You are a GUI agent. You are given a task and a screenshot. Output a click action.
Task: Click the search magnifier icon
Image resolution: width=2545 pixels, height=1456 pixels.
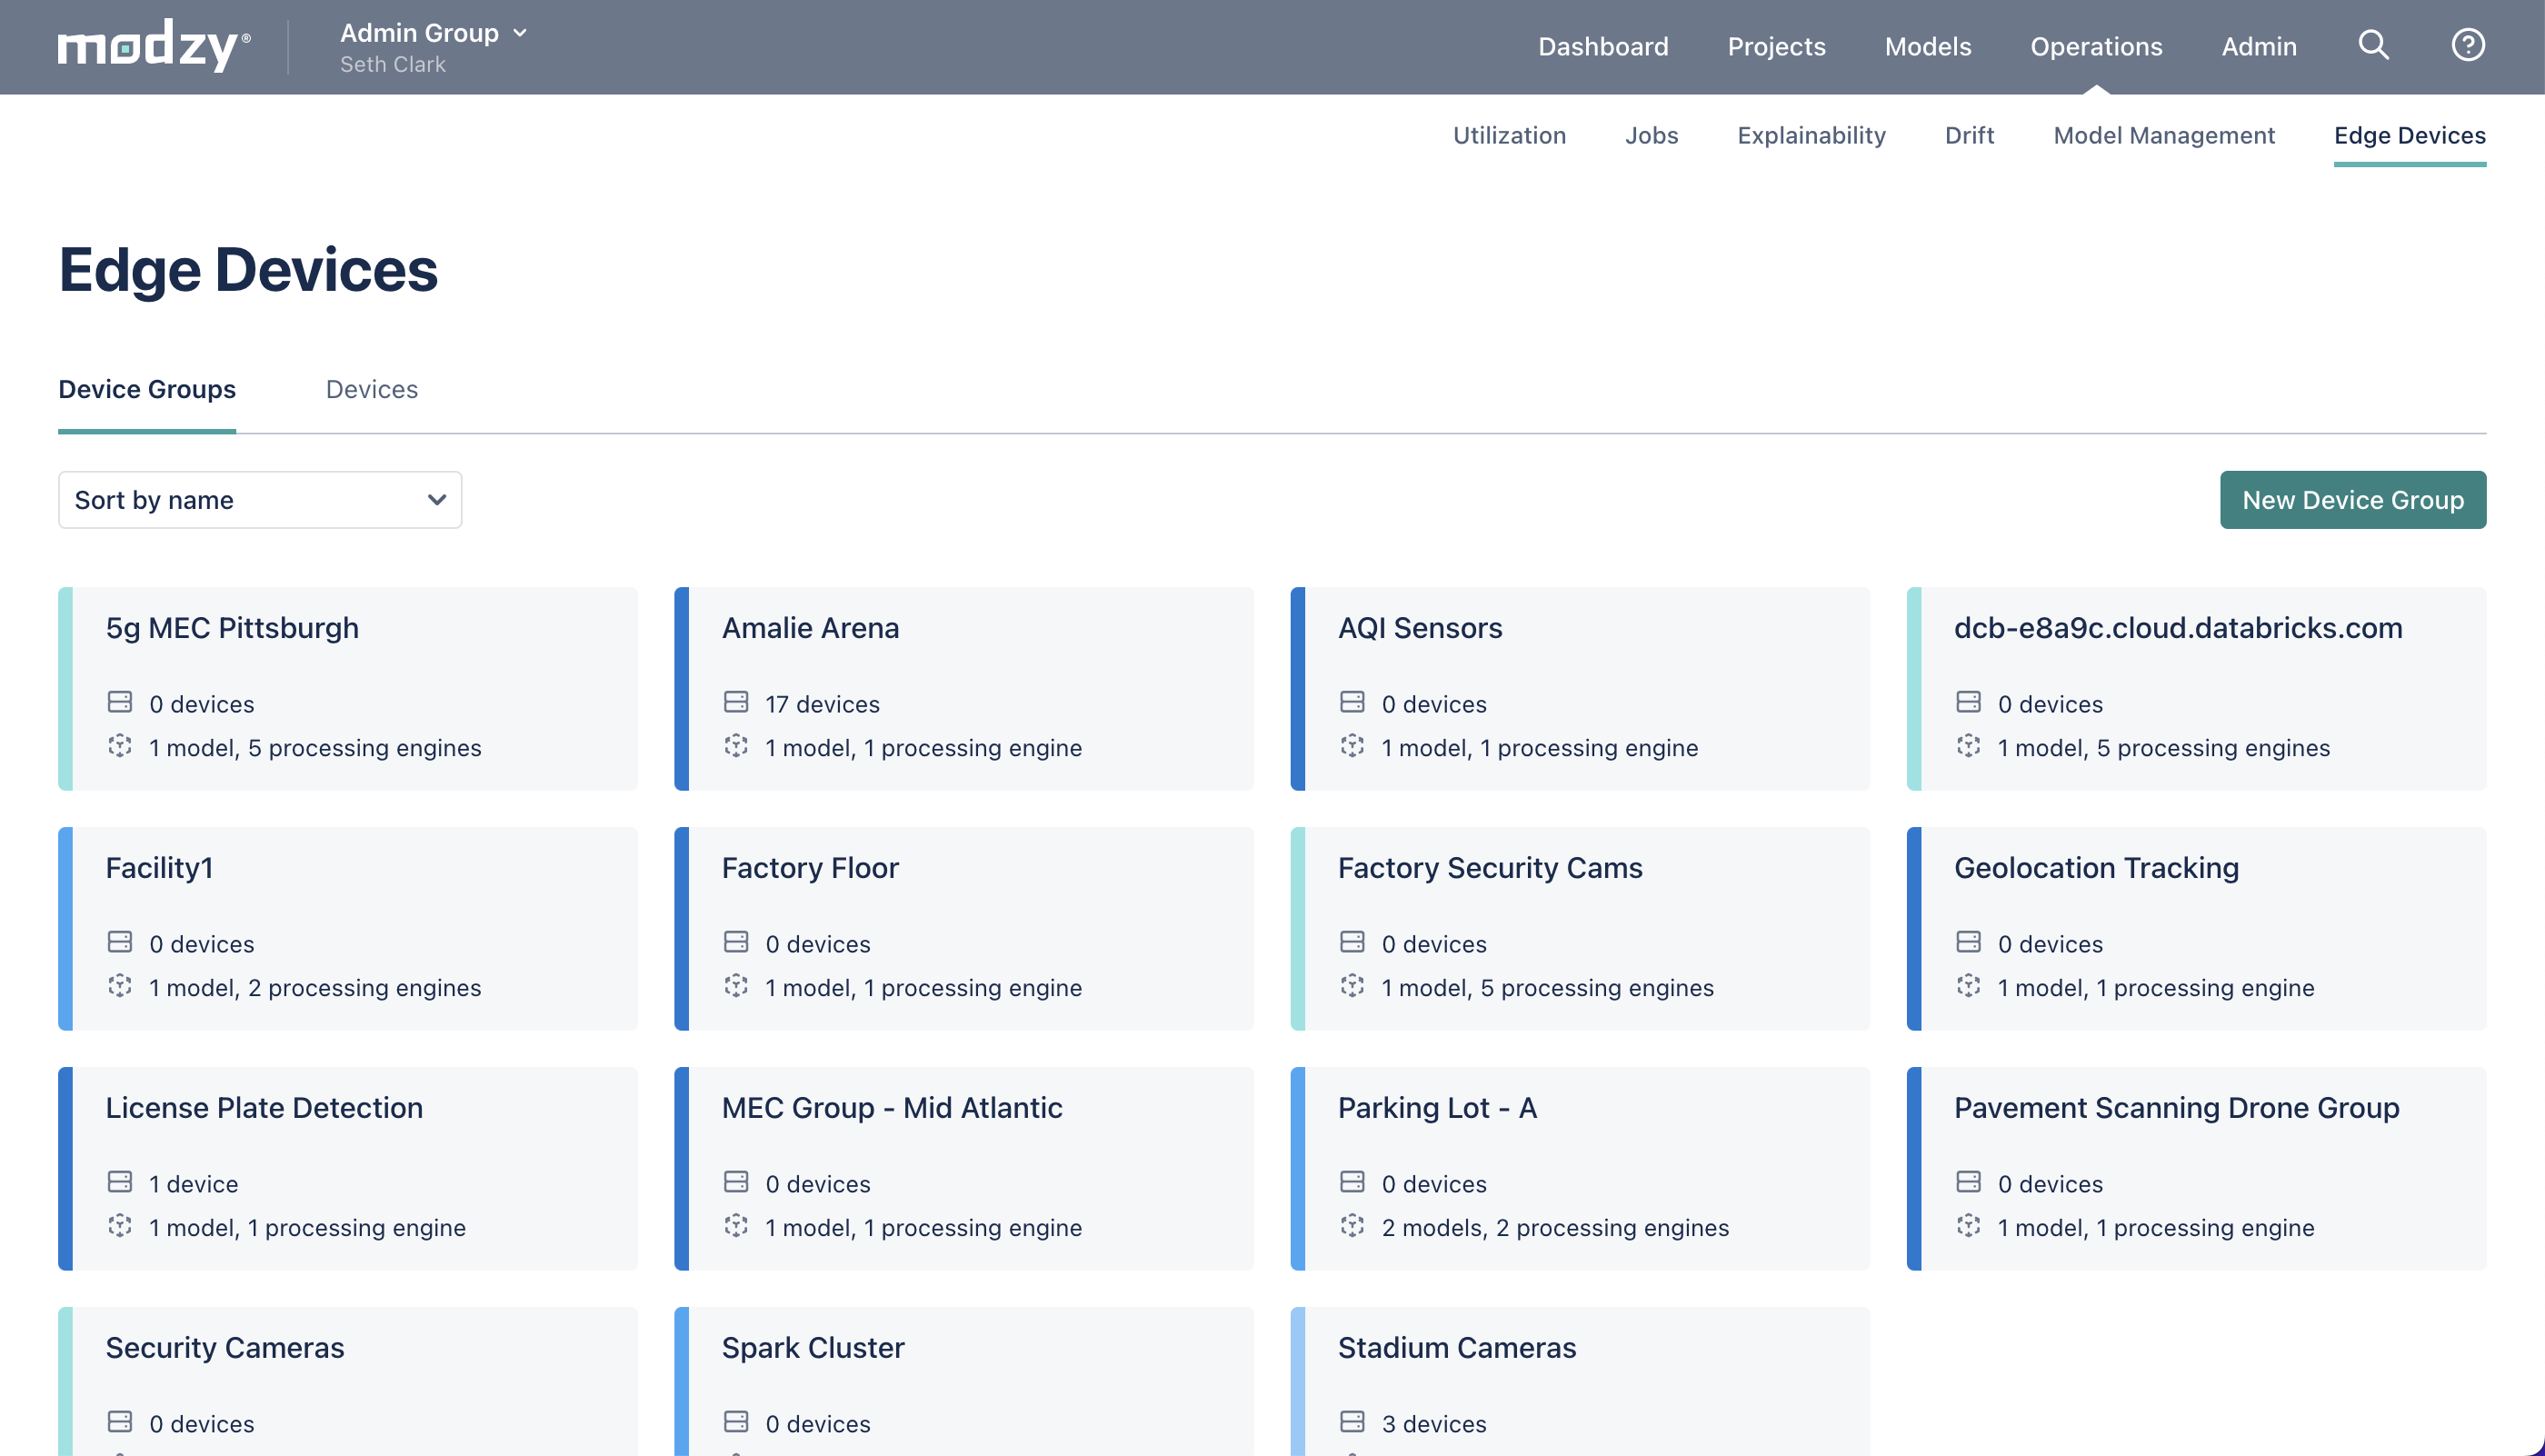(2373, 45)
